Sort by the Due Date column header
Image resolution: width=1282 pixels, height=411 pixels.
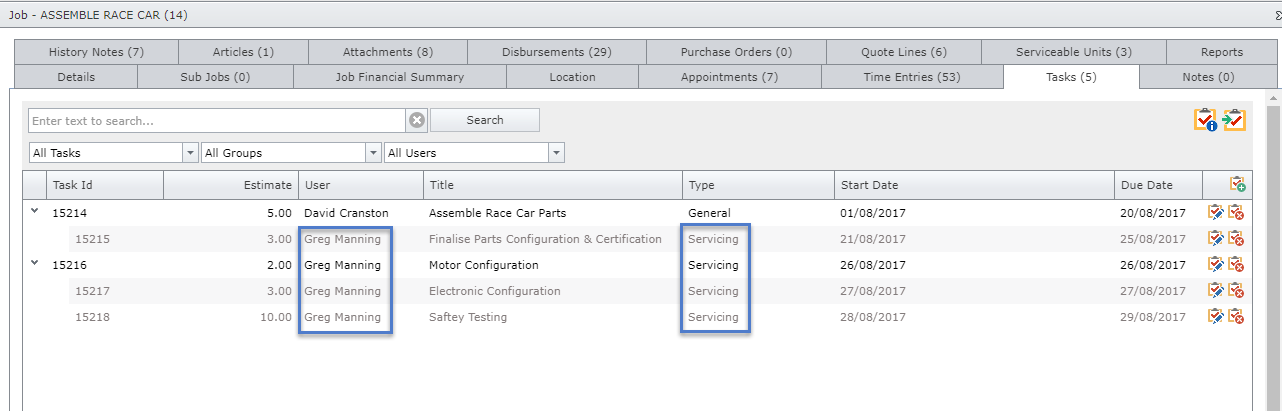coord(1146,185)
